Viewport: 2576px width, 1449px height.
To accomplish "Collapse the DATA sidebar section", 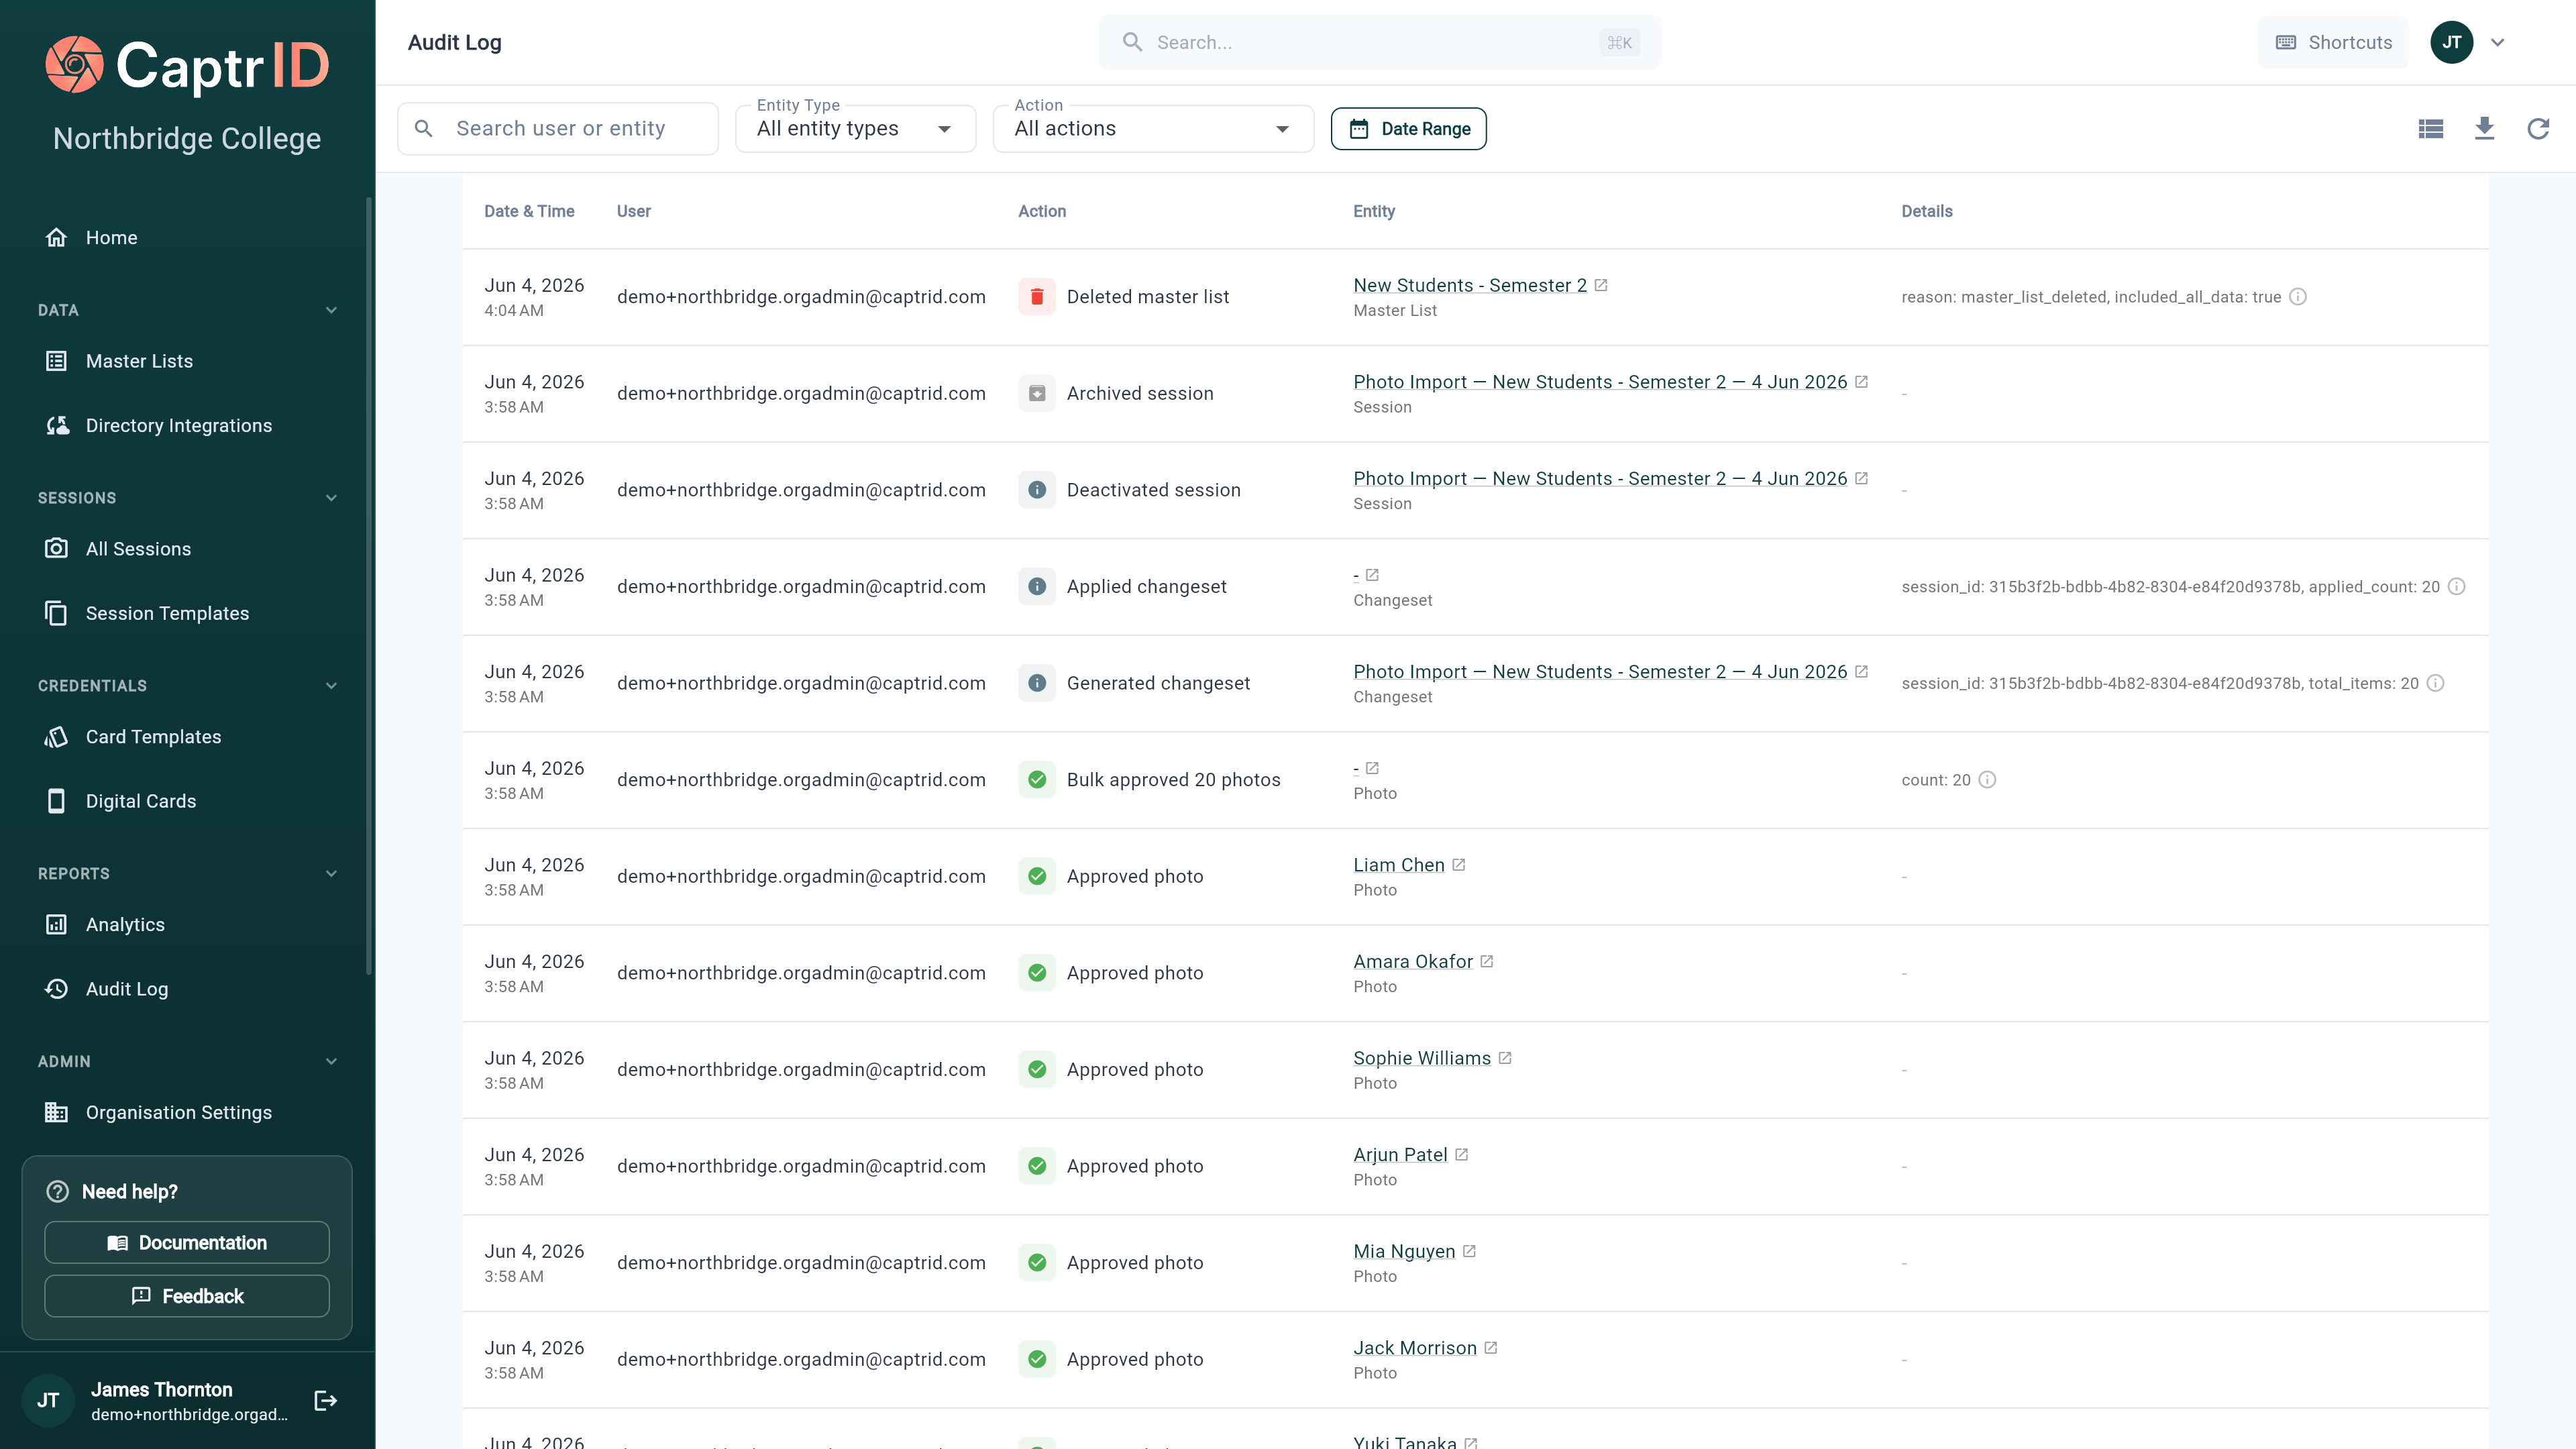I will click(x=331, y=310).
